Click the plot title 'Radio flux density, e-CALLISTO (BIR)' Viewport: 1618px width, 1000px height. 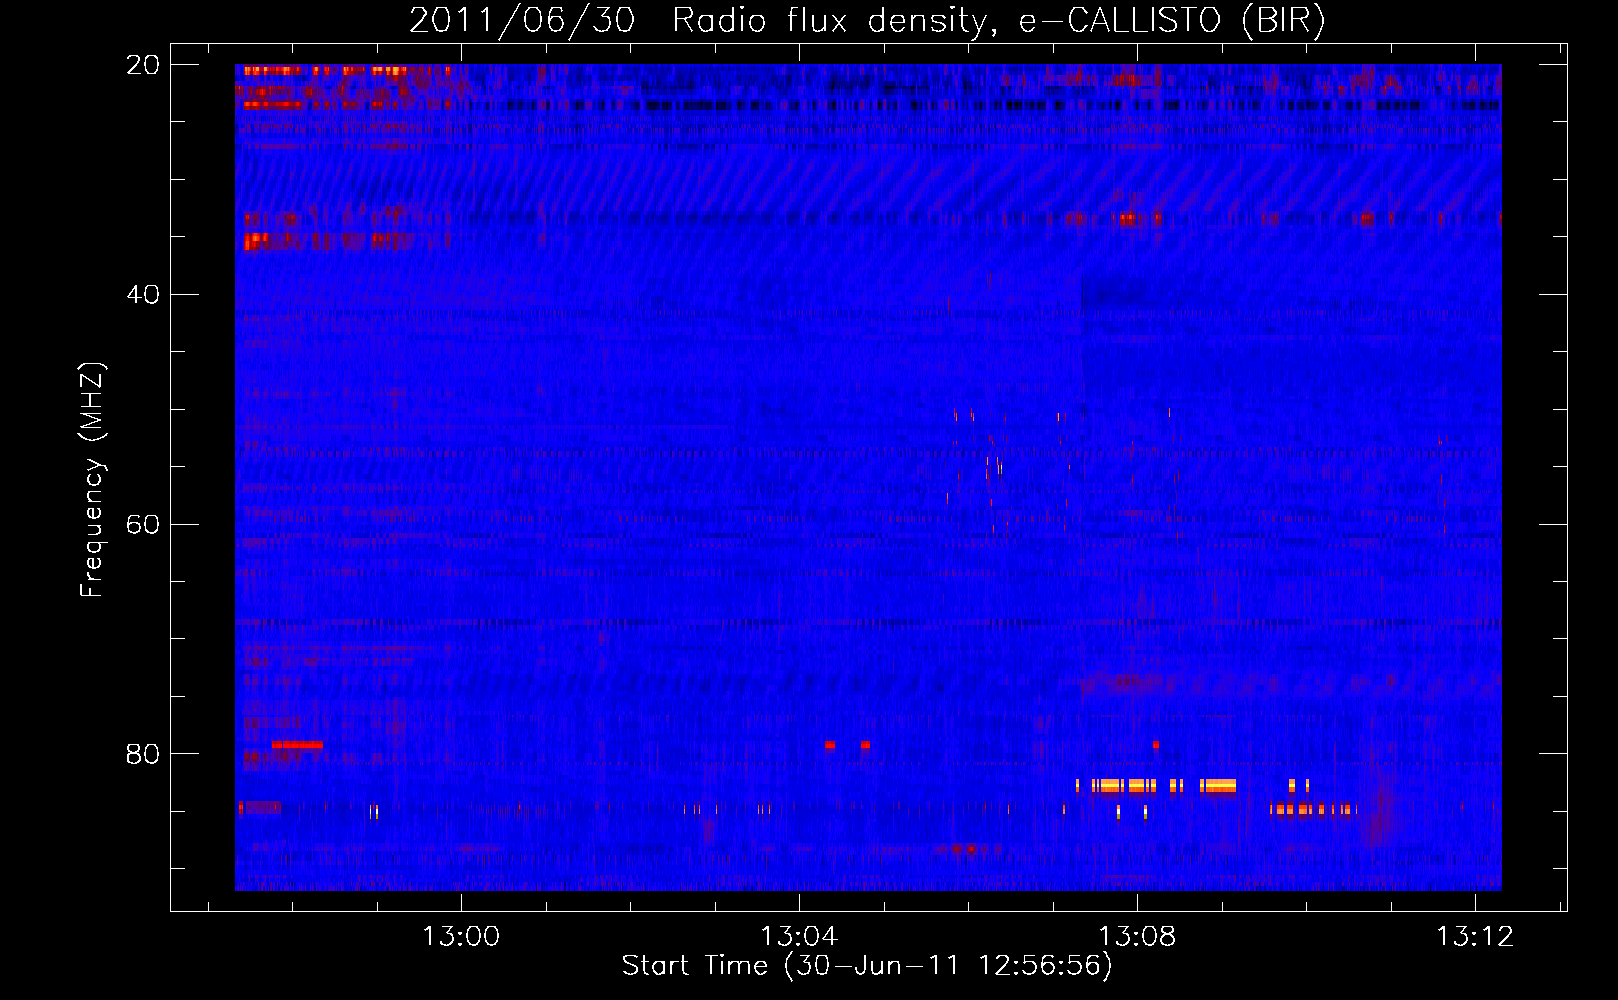[998, 21]
